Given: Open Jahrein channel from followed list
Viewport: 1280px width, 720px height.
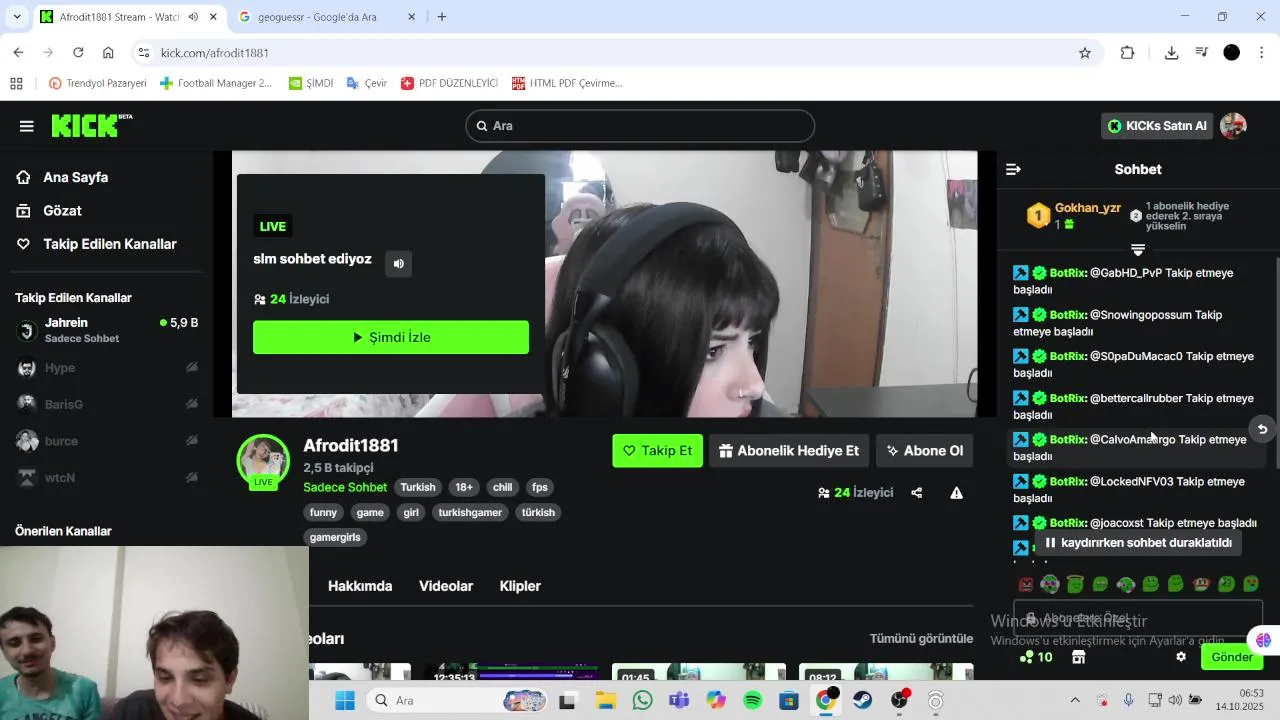Looking at the screenshot, I should (107, 330).
